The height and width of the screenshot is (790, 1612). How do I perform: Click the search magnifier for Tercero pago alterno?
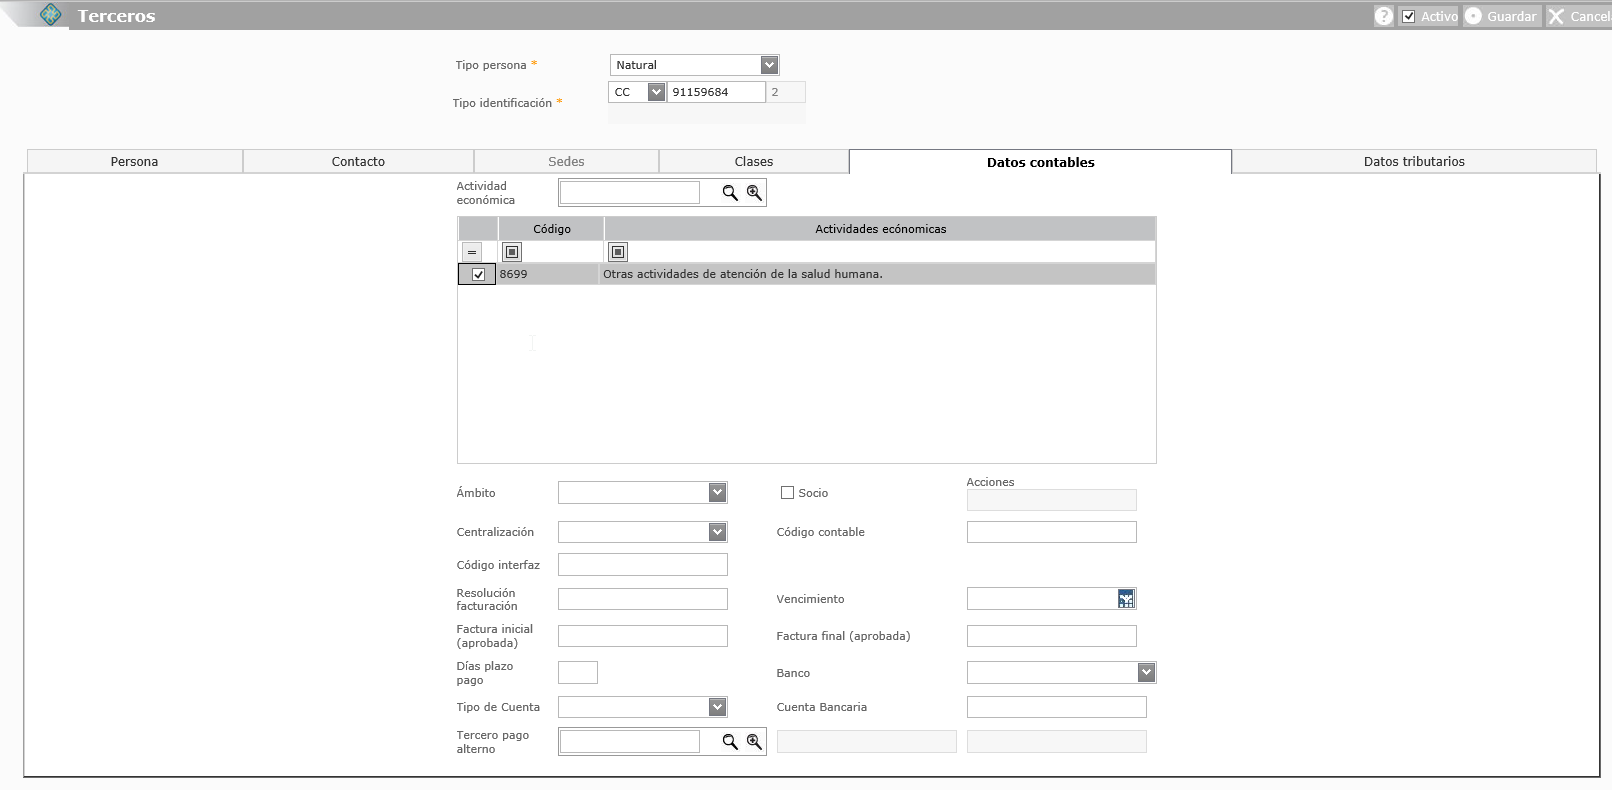[x=730, y=742]
